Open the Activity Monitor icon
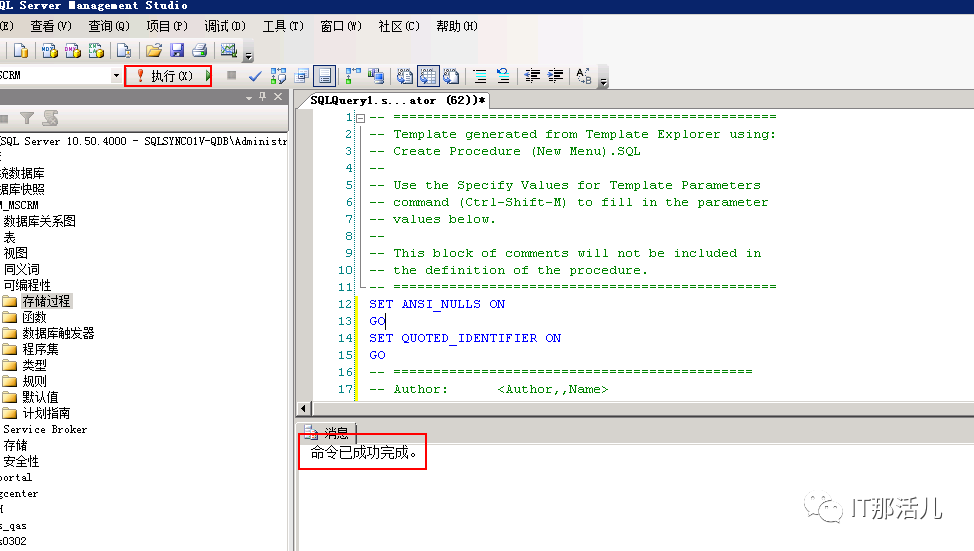The image size is (974, 551). coord(229,50)
